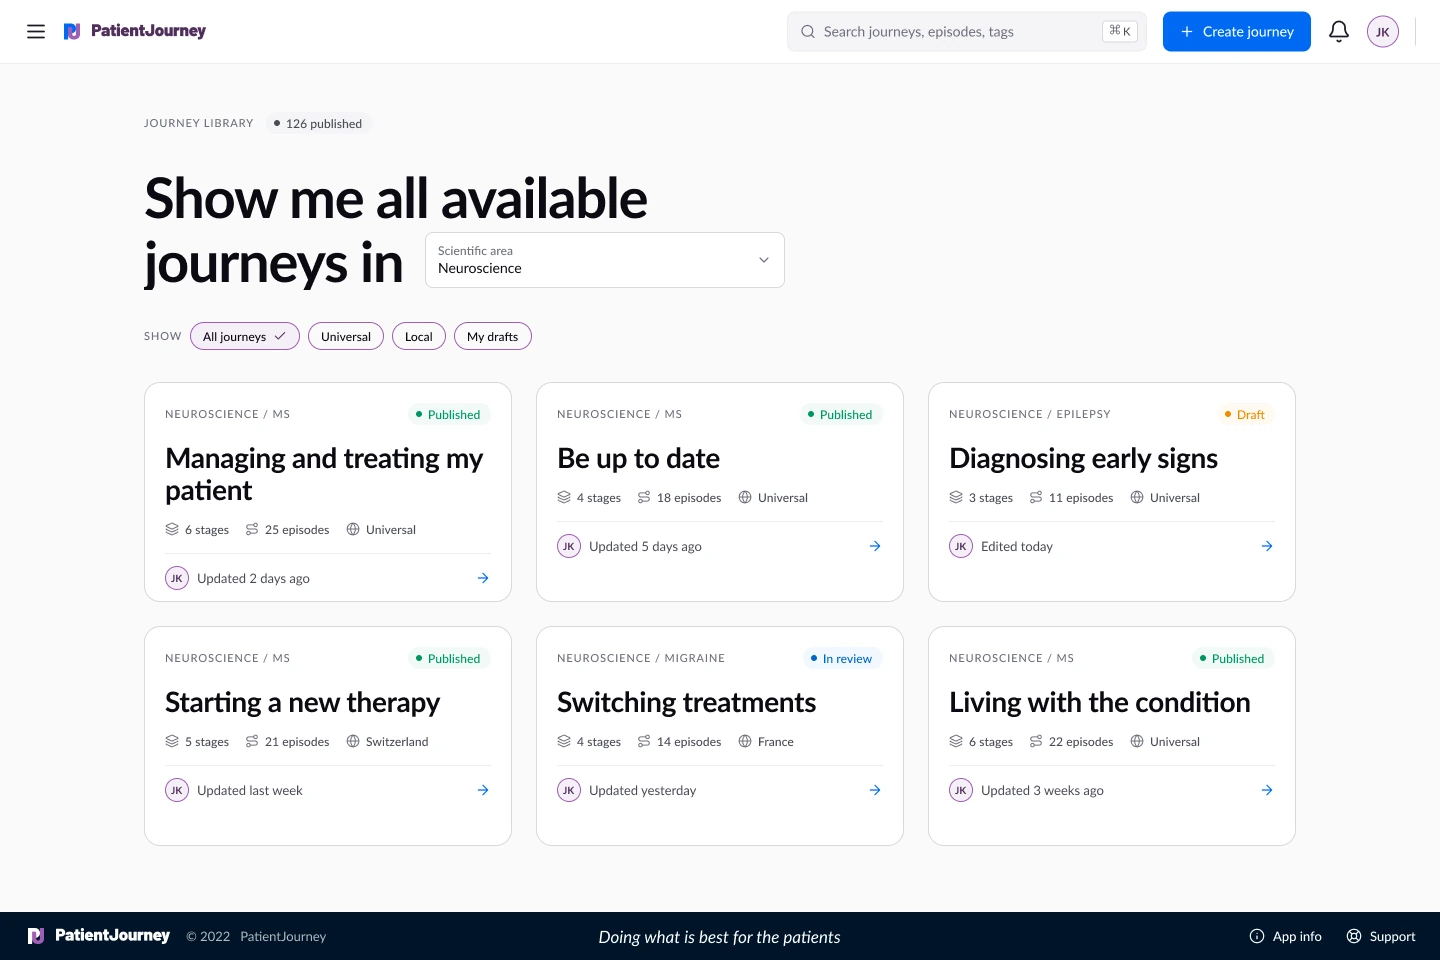Click the Neuroscience / Epilepsy category label

coord(1030,414)
